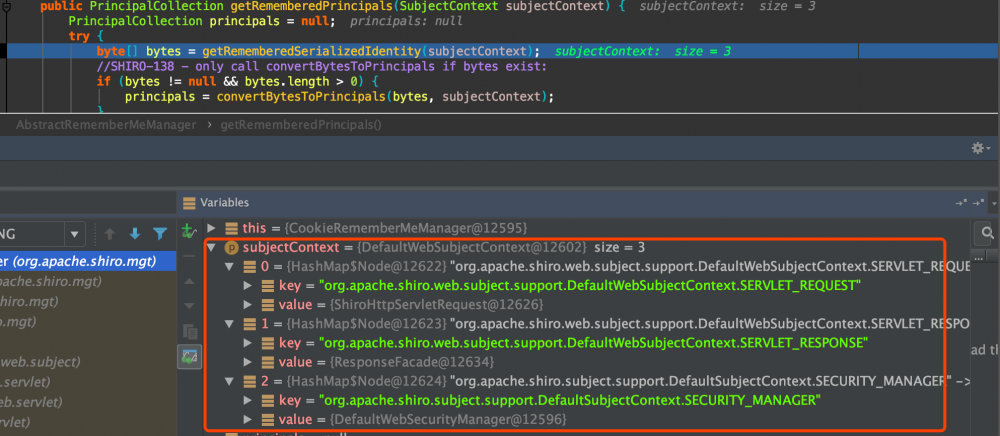Click the ellipsis button under the search icon
Image resolution: width=1000 pixels, height=436 pixels.
coord(979,256)
